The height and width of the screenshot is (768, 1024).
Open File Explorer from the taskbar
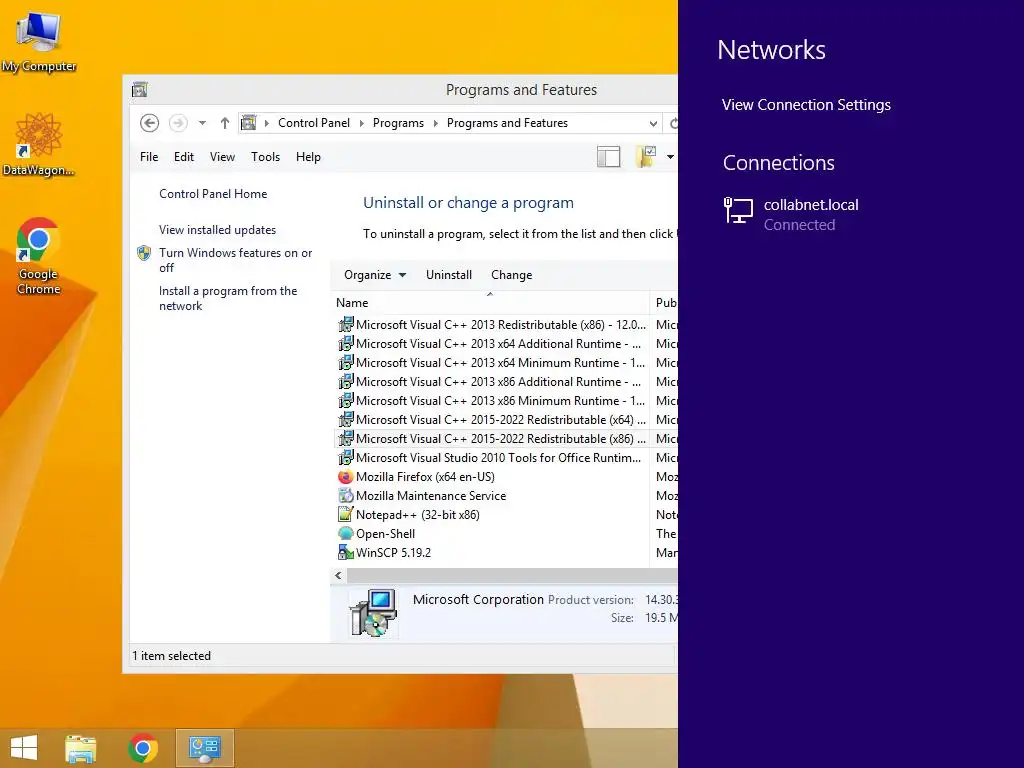tap(81, 748)
